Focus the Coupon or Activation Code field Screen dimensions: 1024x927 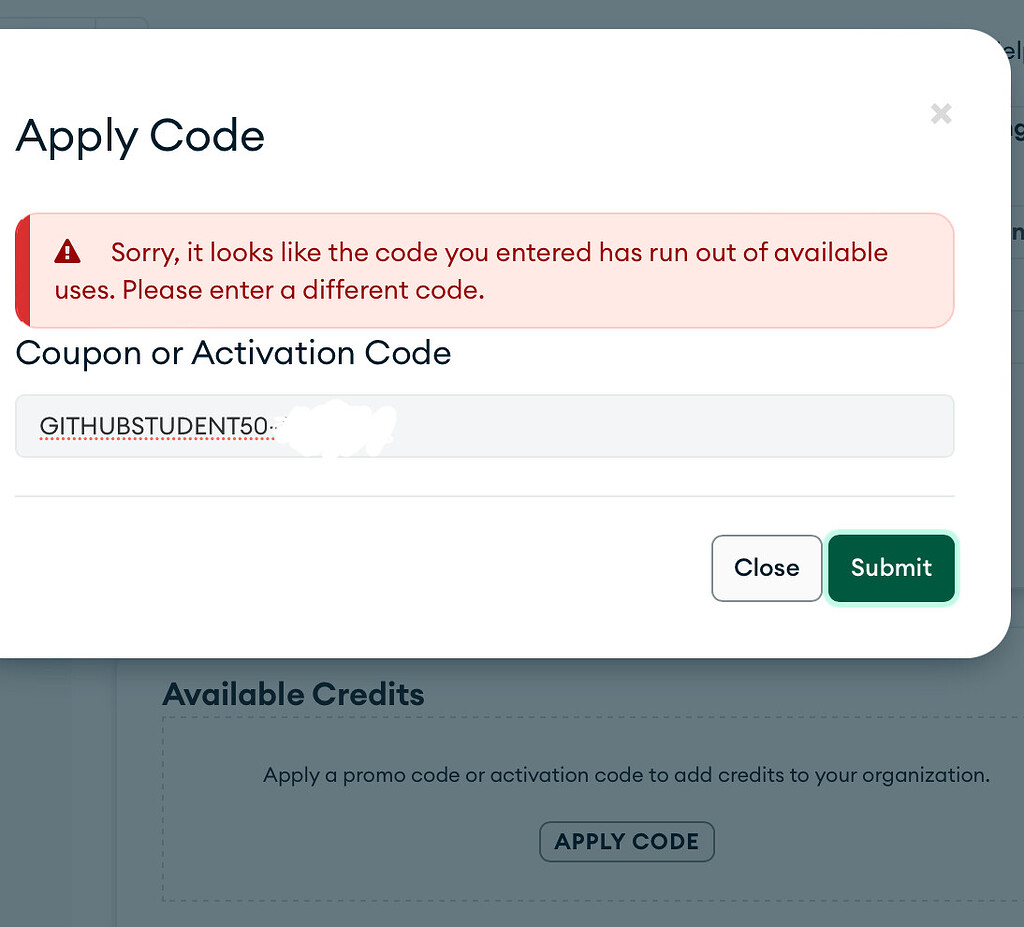600,427
